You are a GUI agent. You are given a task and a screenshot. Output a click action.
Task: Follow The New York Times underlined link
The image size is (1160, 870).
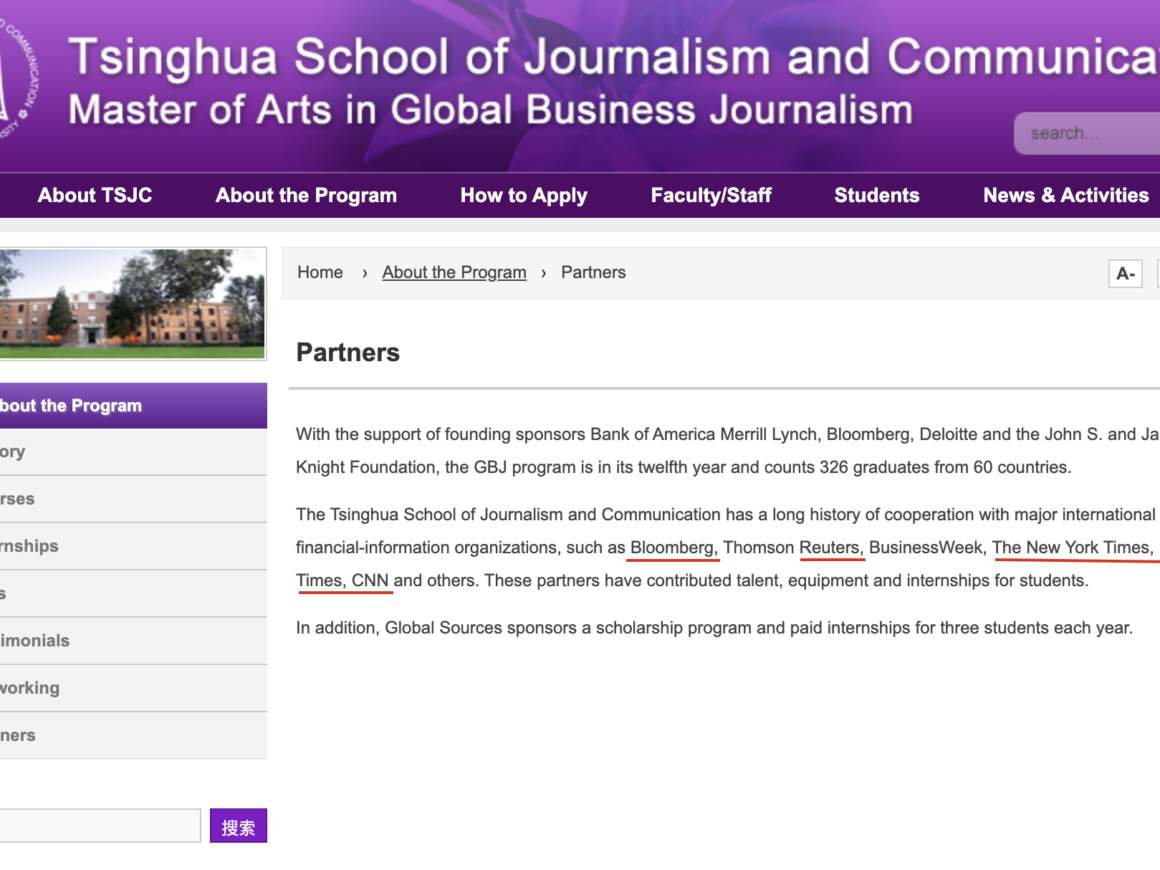[1071, 547]
